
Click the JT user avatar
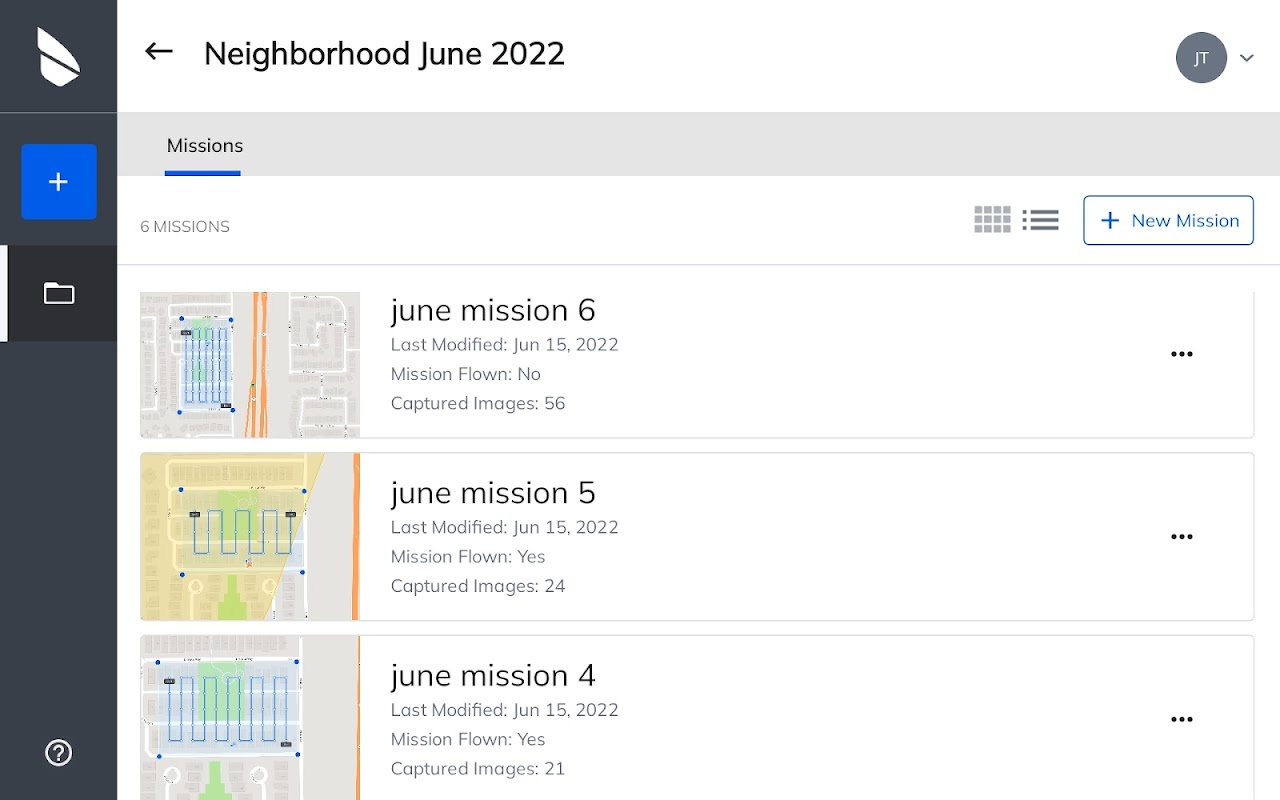(1201, 58)
